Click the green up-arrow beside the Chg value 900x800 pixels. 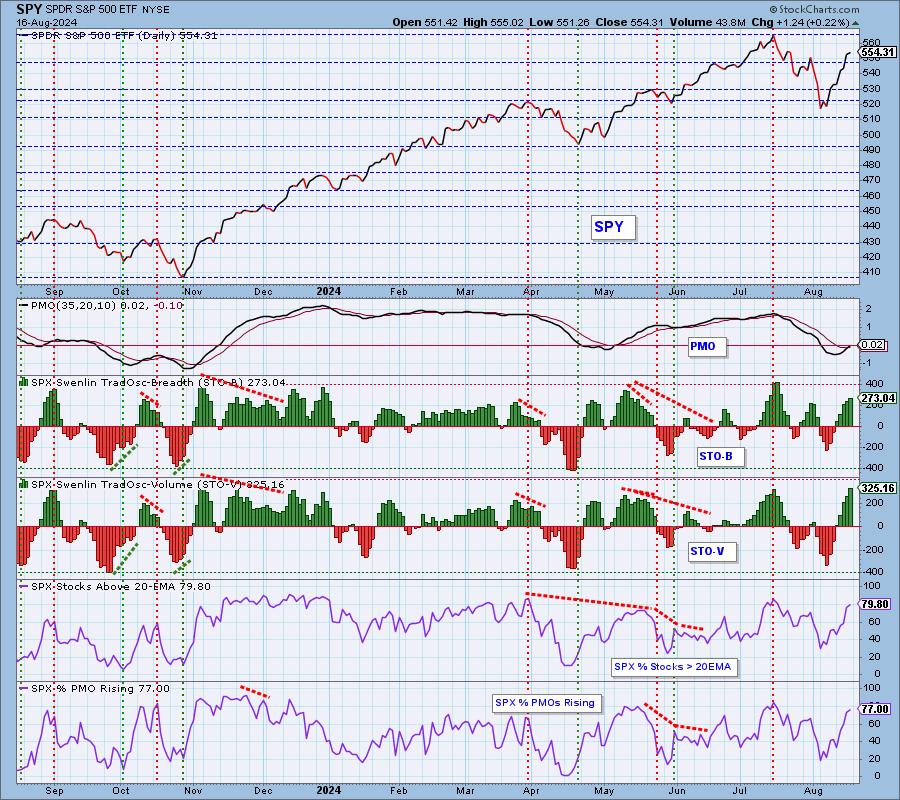click(x=855, y=23)
